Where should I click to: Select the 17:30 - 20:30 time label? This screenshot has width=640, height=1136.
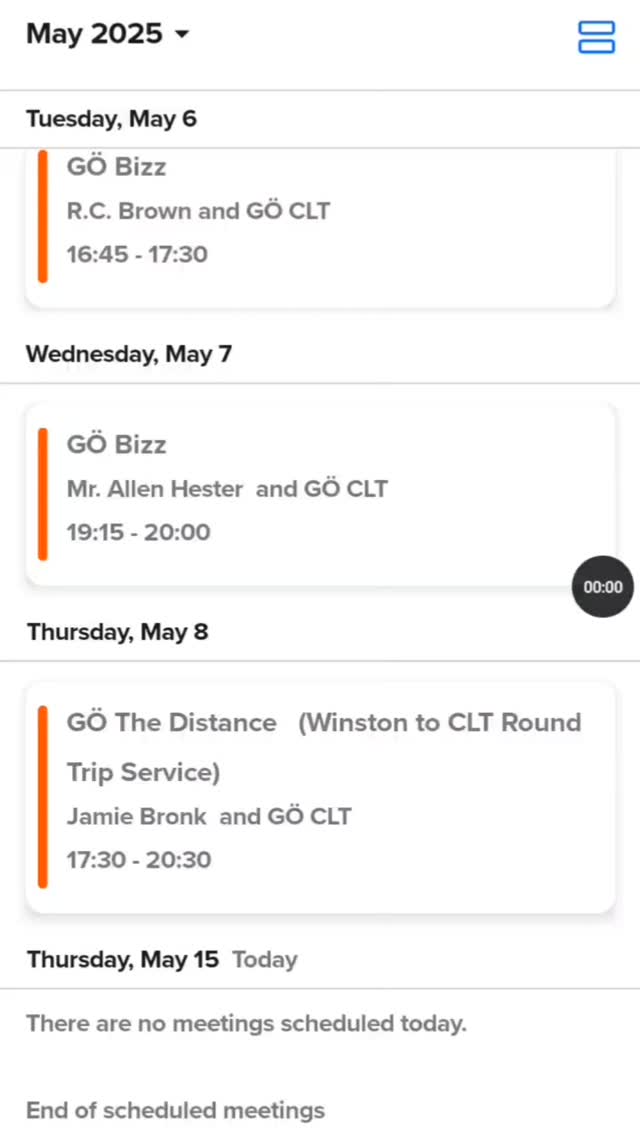[x=138, y=860]
